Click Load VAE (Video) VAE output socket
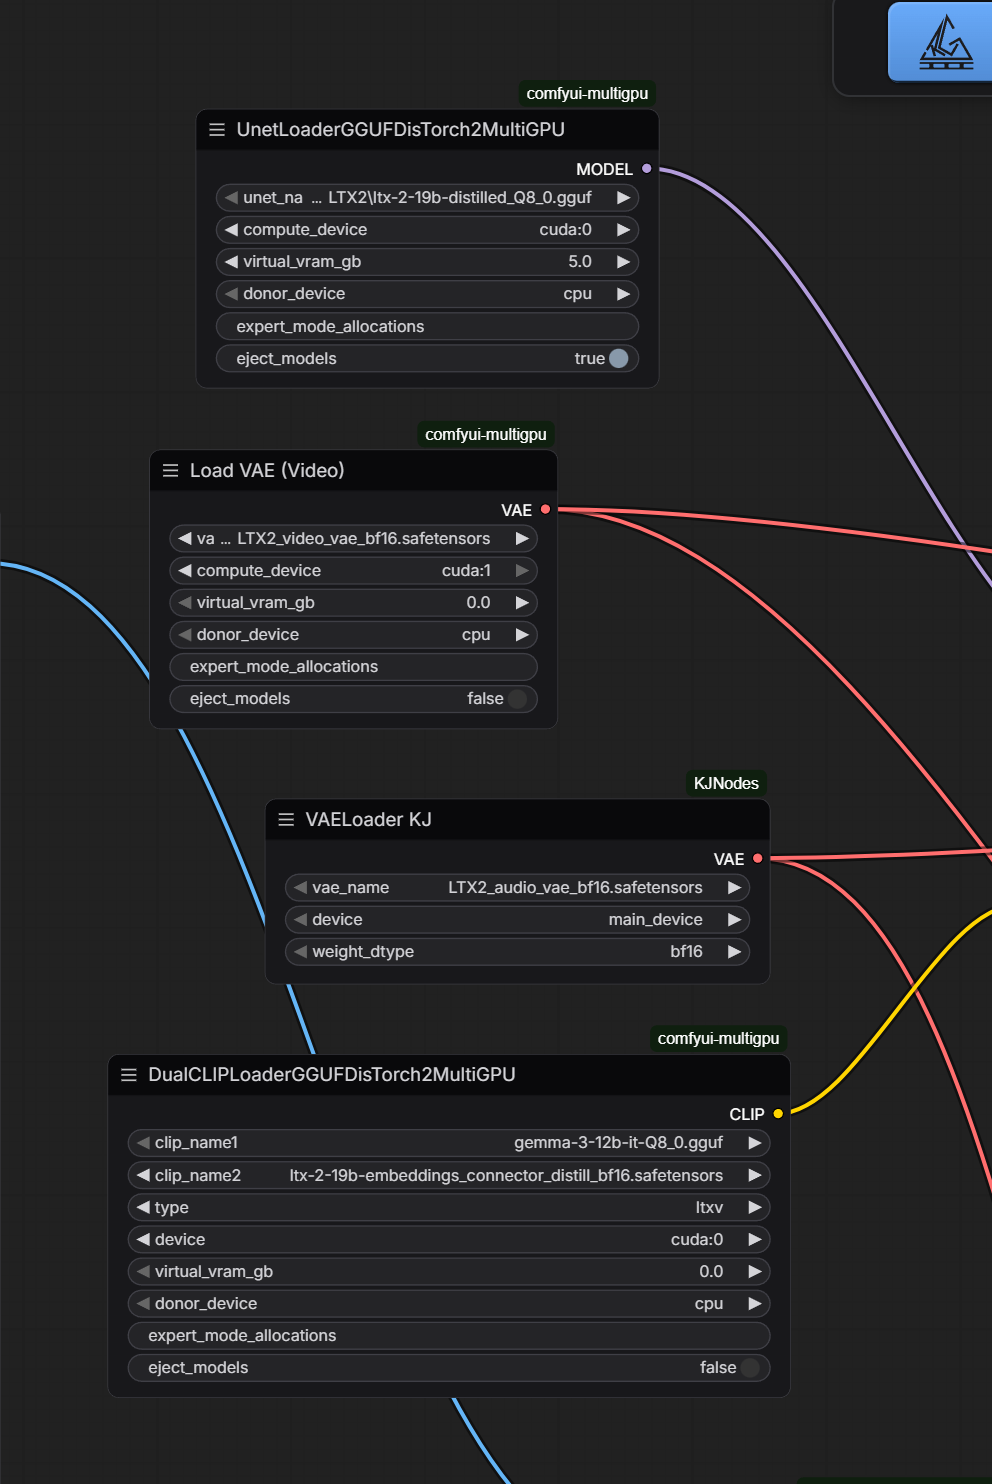This screenshot has width=992, height=1484. pyautogui.click(x=545, y=510)
